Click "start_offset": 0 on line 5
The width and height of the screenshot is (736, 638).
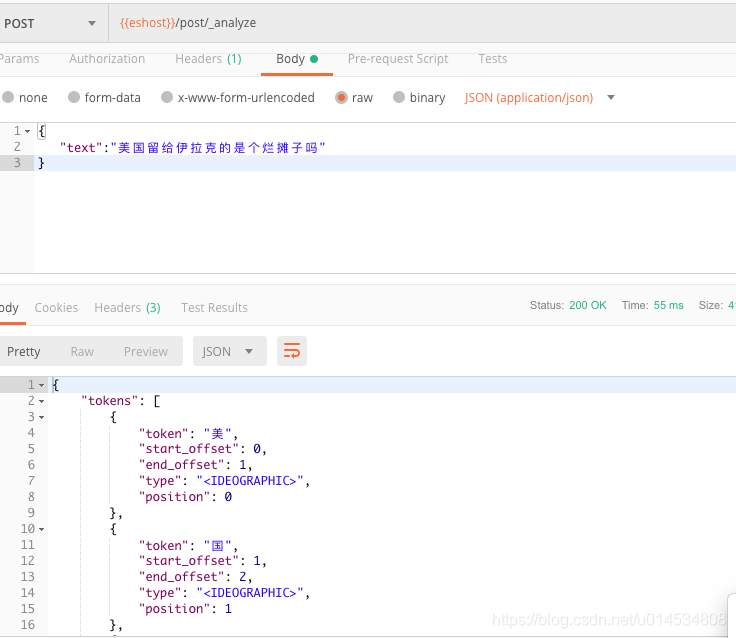coord(203,449)
